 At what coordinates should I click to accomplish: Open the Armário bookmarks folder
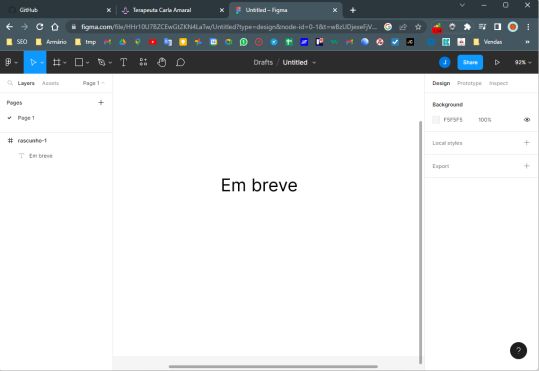point(51,42)
